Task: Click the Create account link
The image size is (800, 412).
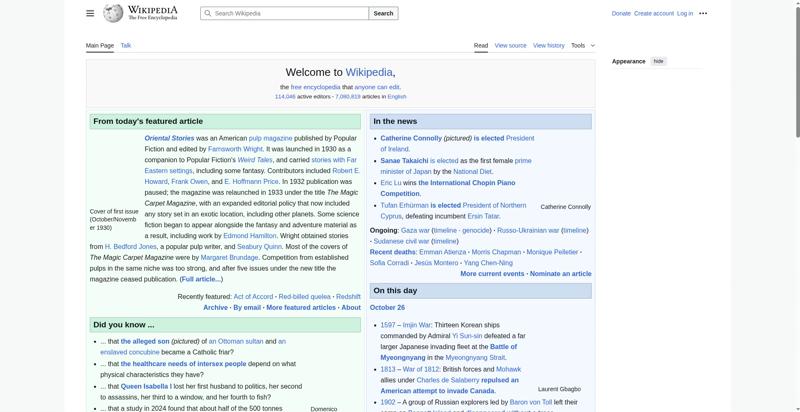Action: point(653,13)
